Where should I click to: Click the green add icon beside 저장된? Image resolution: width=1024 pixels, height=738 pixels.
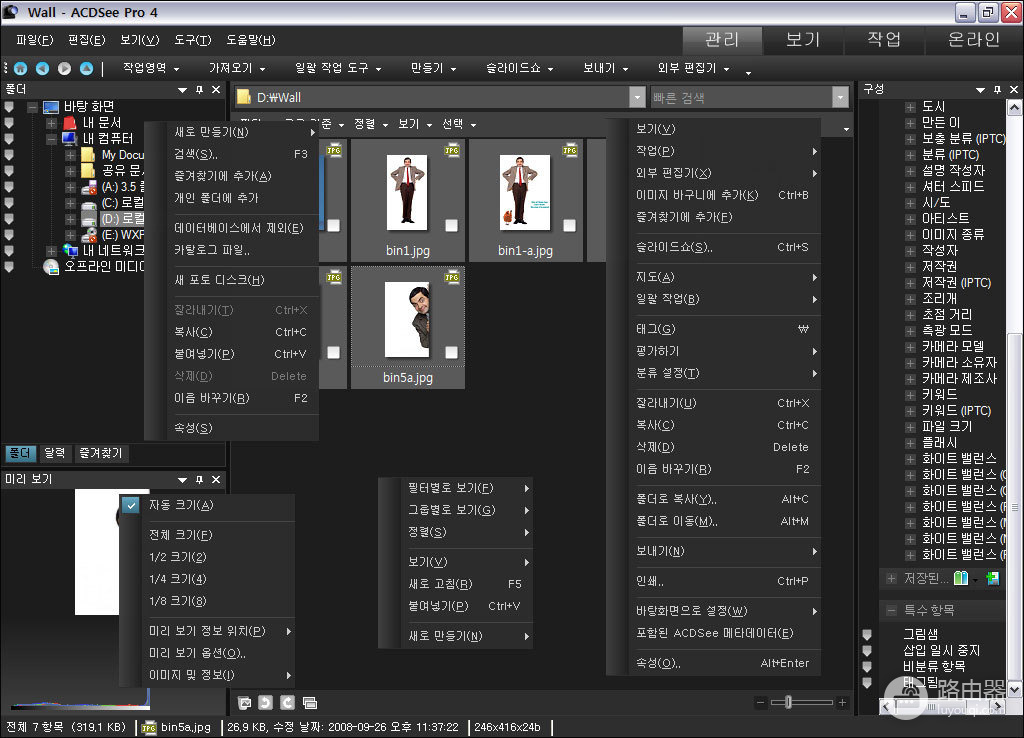[x=993, y=578]
